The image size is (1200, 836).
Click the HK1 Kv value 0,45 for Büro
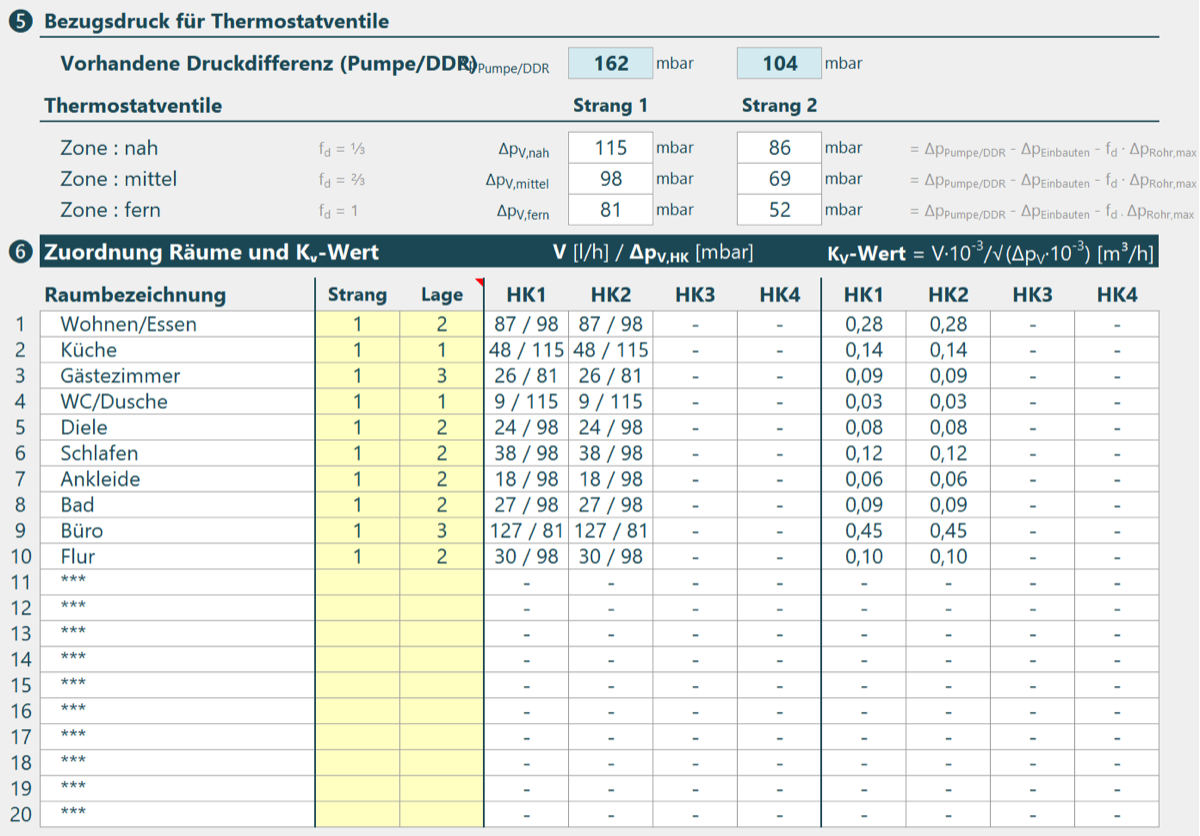(x=864, y=531)
